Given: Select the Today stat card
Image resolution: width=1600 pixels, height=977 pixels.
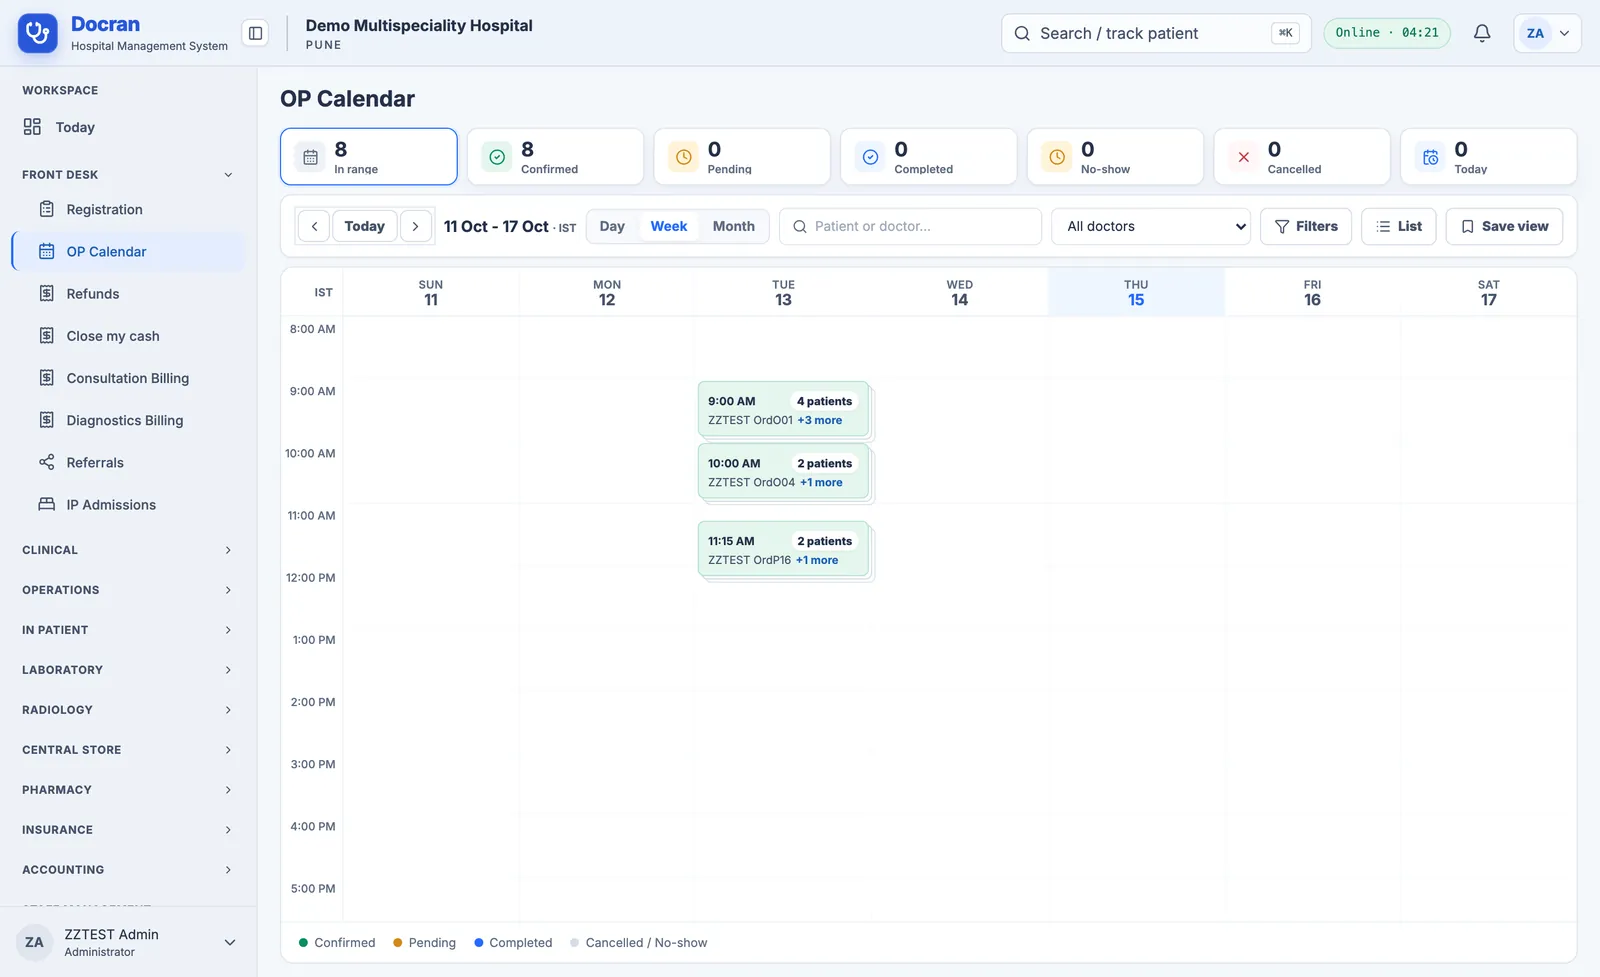Looking at the screenshot, I should 1489,157.
